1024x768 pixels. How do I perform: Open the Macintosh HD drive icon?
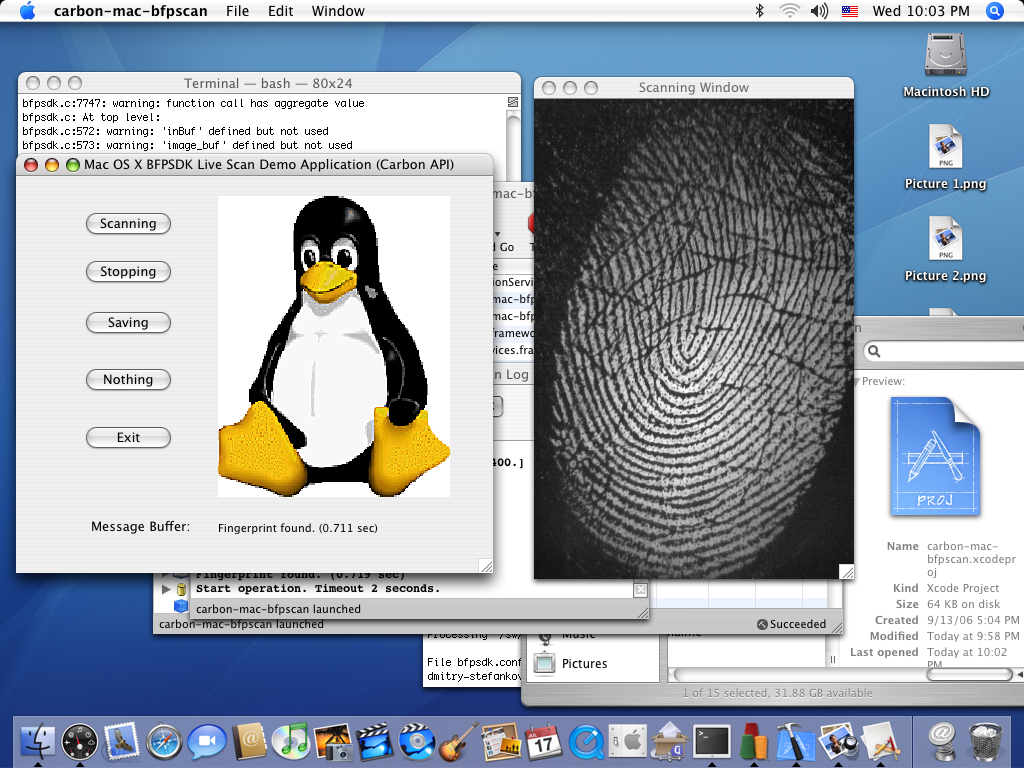pyautogui.click(x=945, y=58)
